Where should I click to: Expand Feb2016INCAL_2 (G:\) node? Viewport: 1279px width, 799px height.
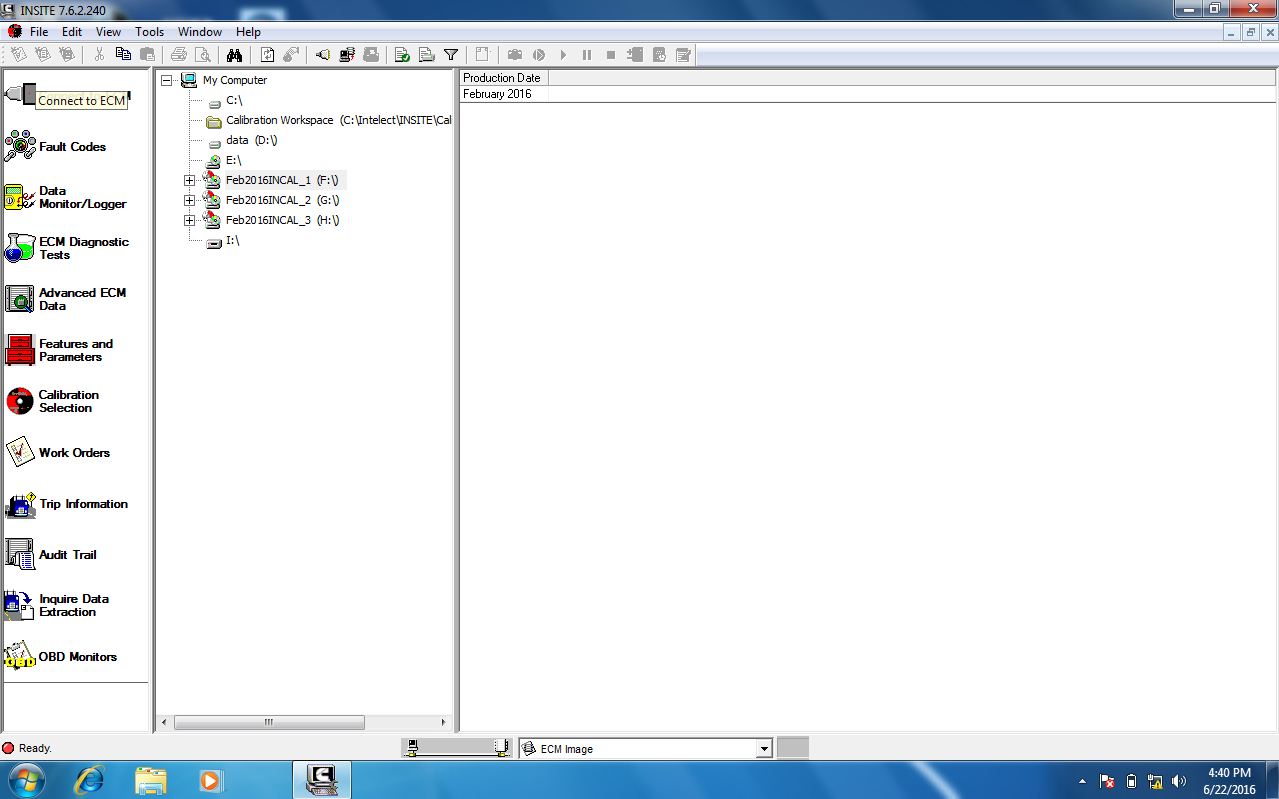click(x=189, y=200)
